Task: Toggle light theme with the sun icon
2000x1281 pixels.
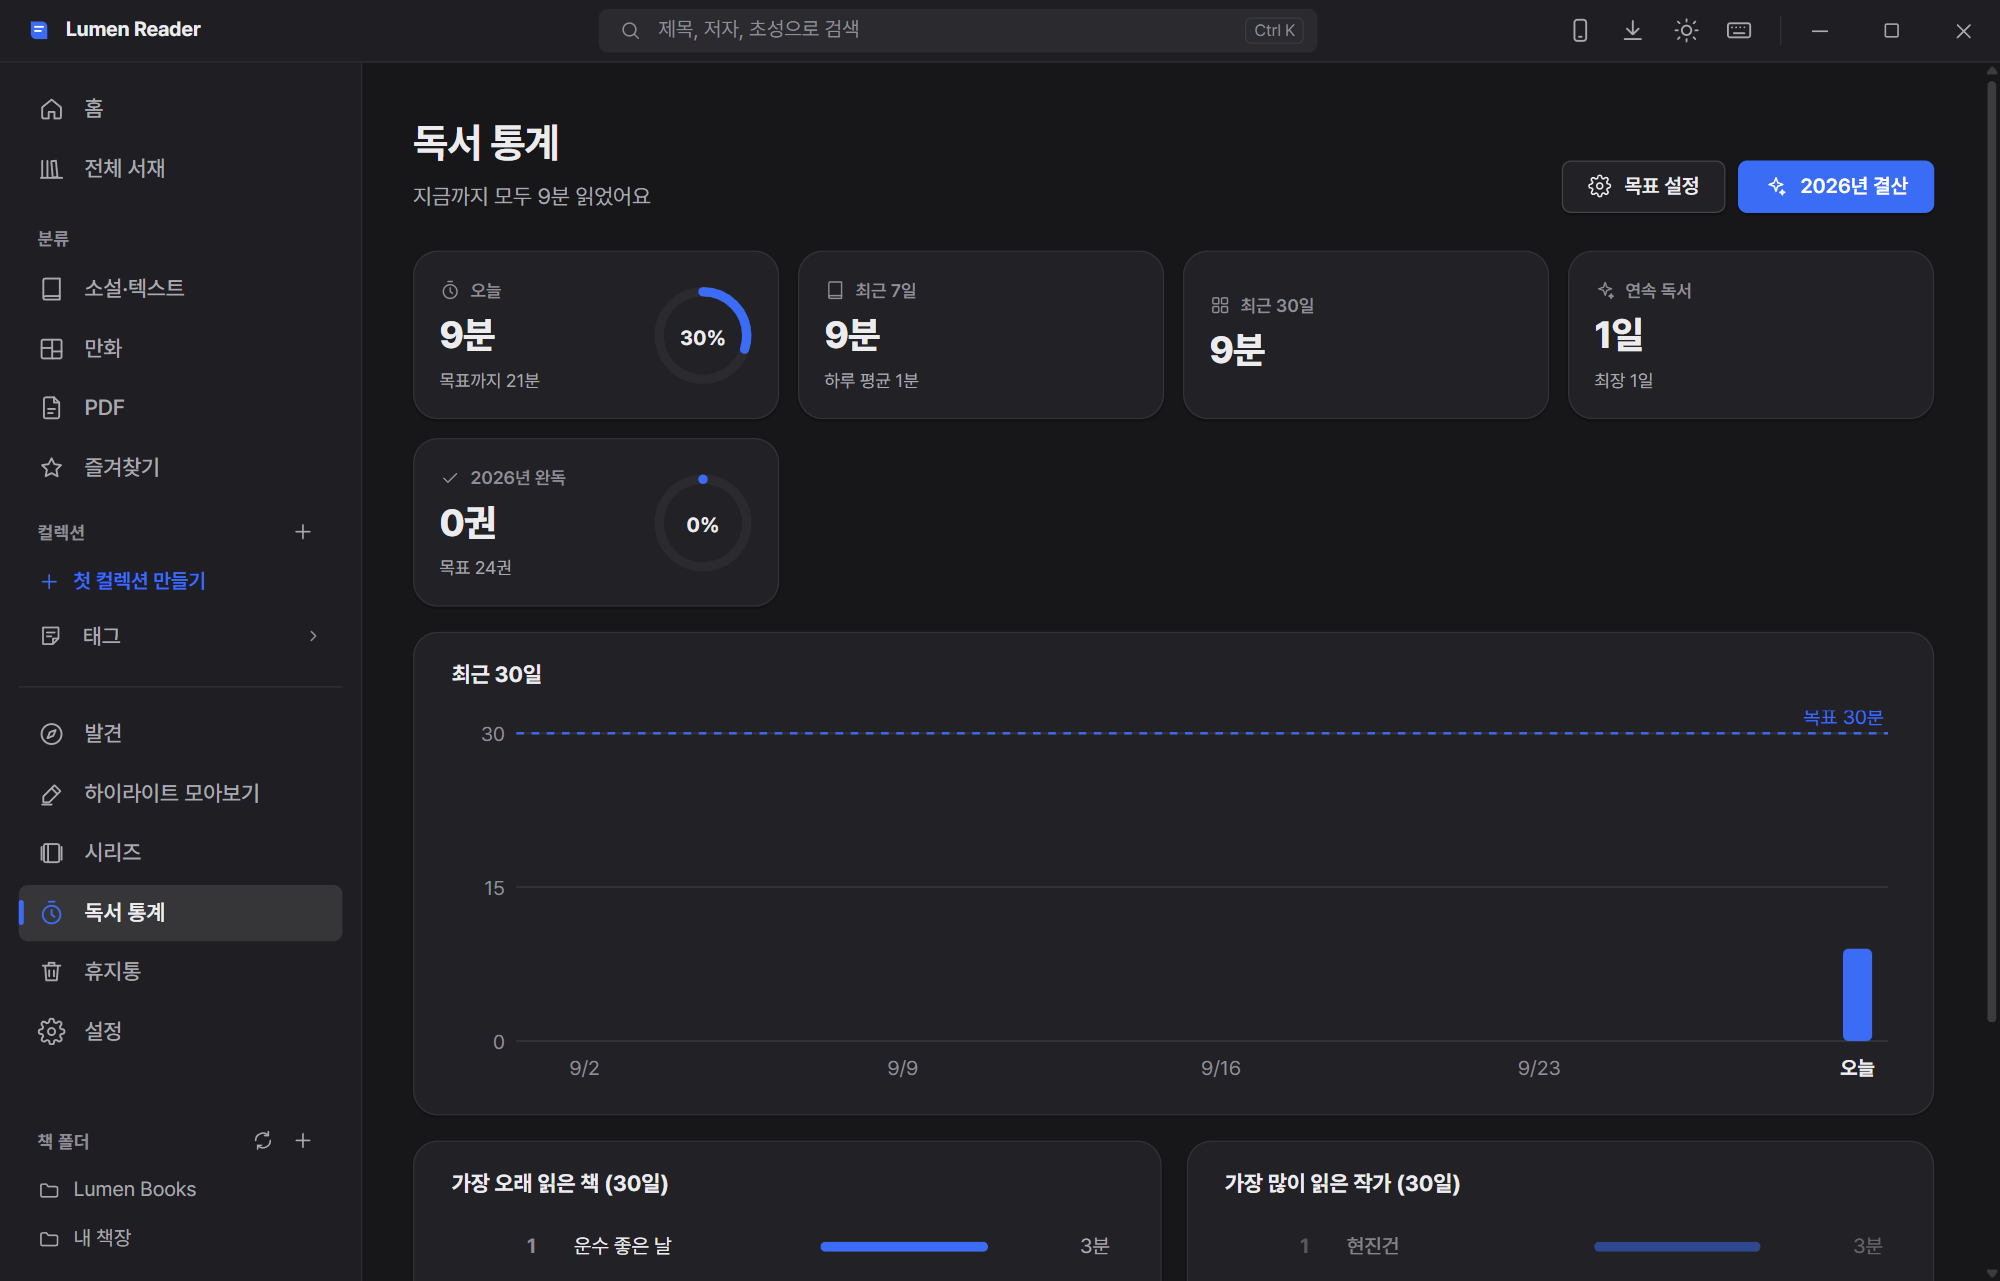Action: [1686, 31]
